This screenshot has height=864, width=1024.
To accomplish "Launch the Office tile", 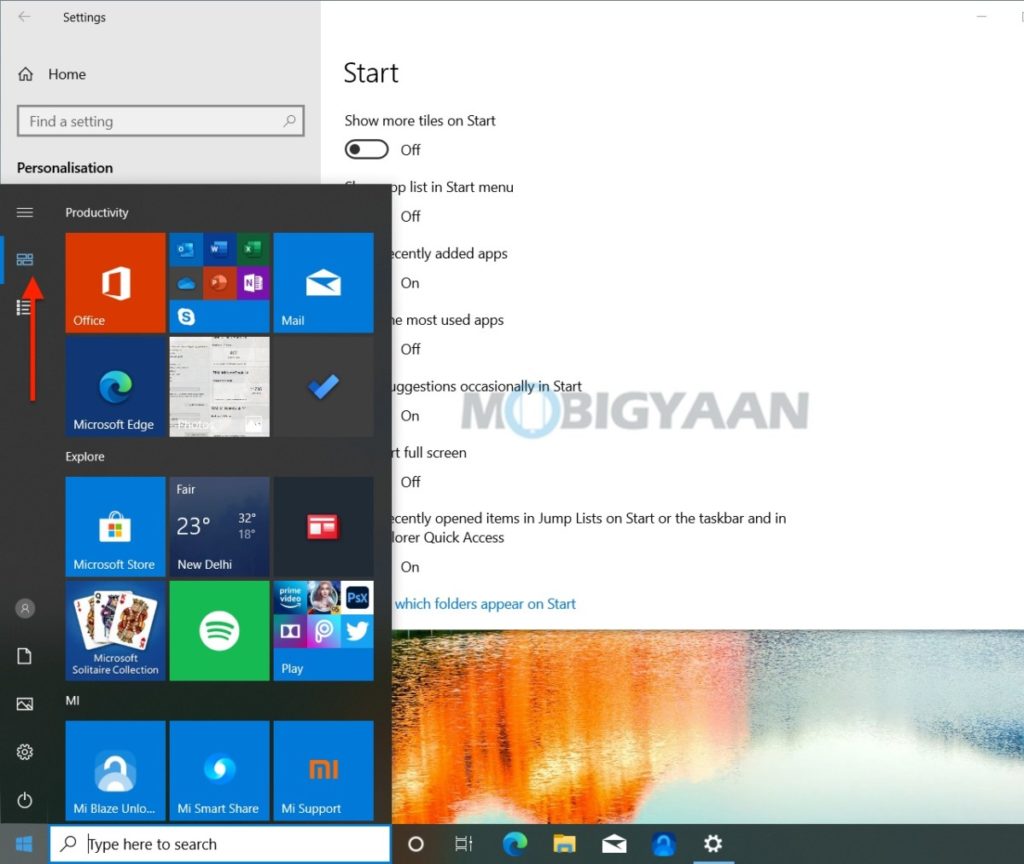I will [115, 282].
